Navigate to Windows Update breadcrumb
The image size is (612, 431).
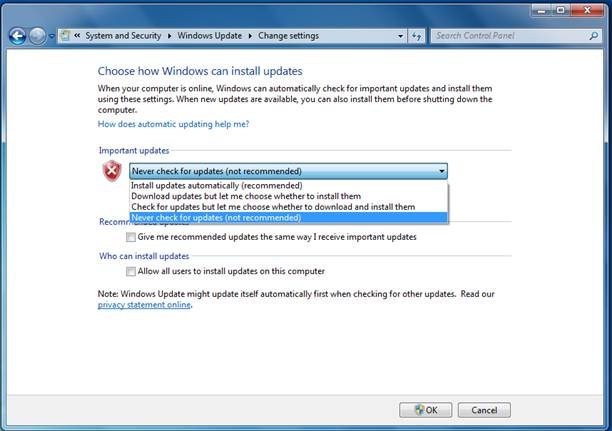pyautogui.click(x=210, y=36)
